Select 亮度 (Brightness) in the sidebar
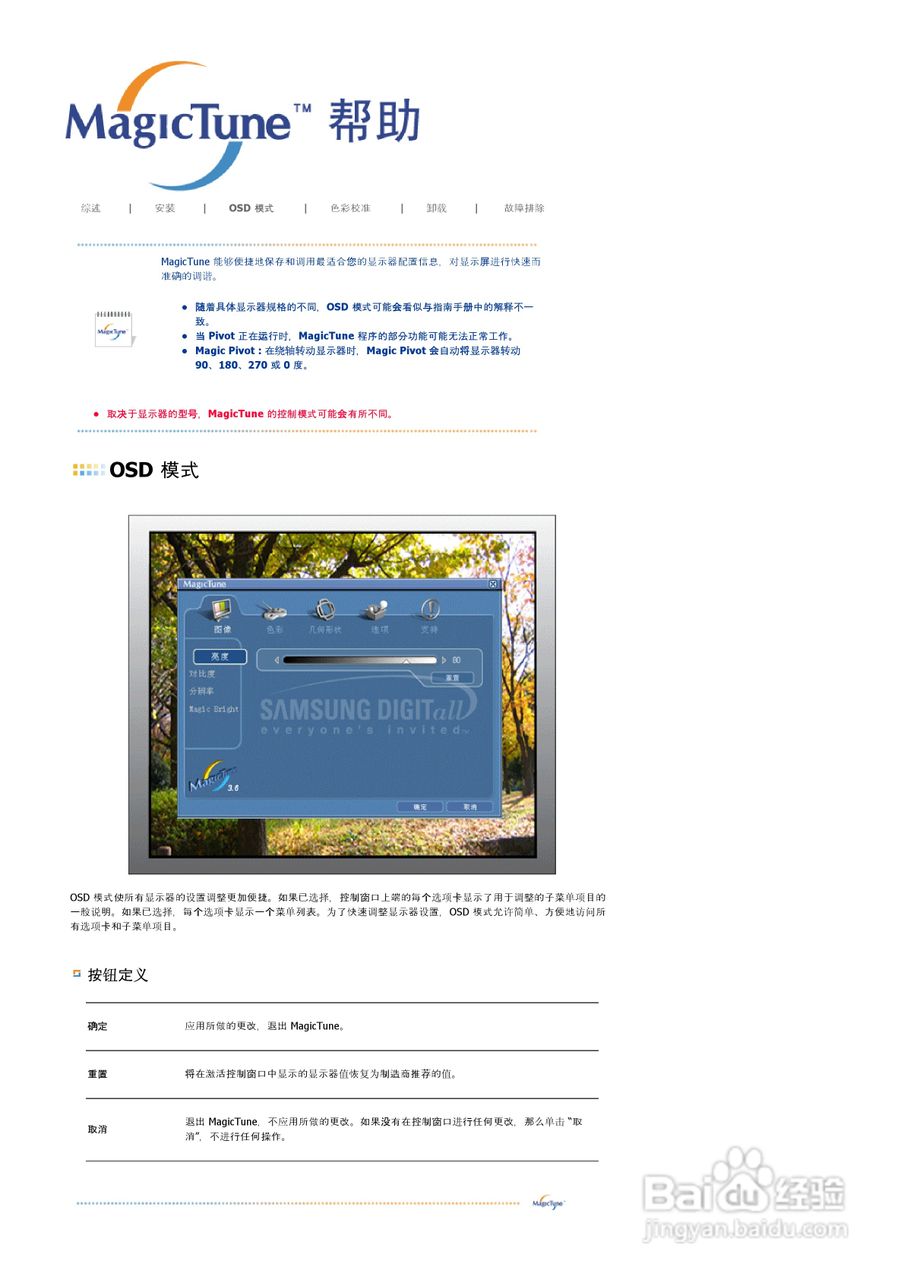 [x=219, y=655]
